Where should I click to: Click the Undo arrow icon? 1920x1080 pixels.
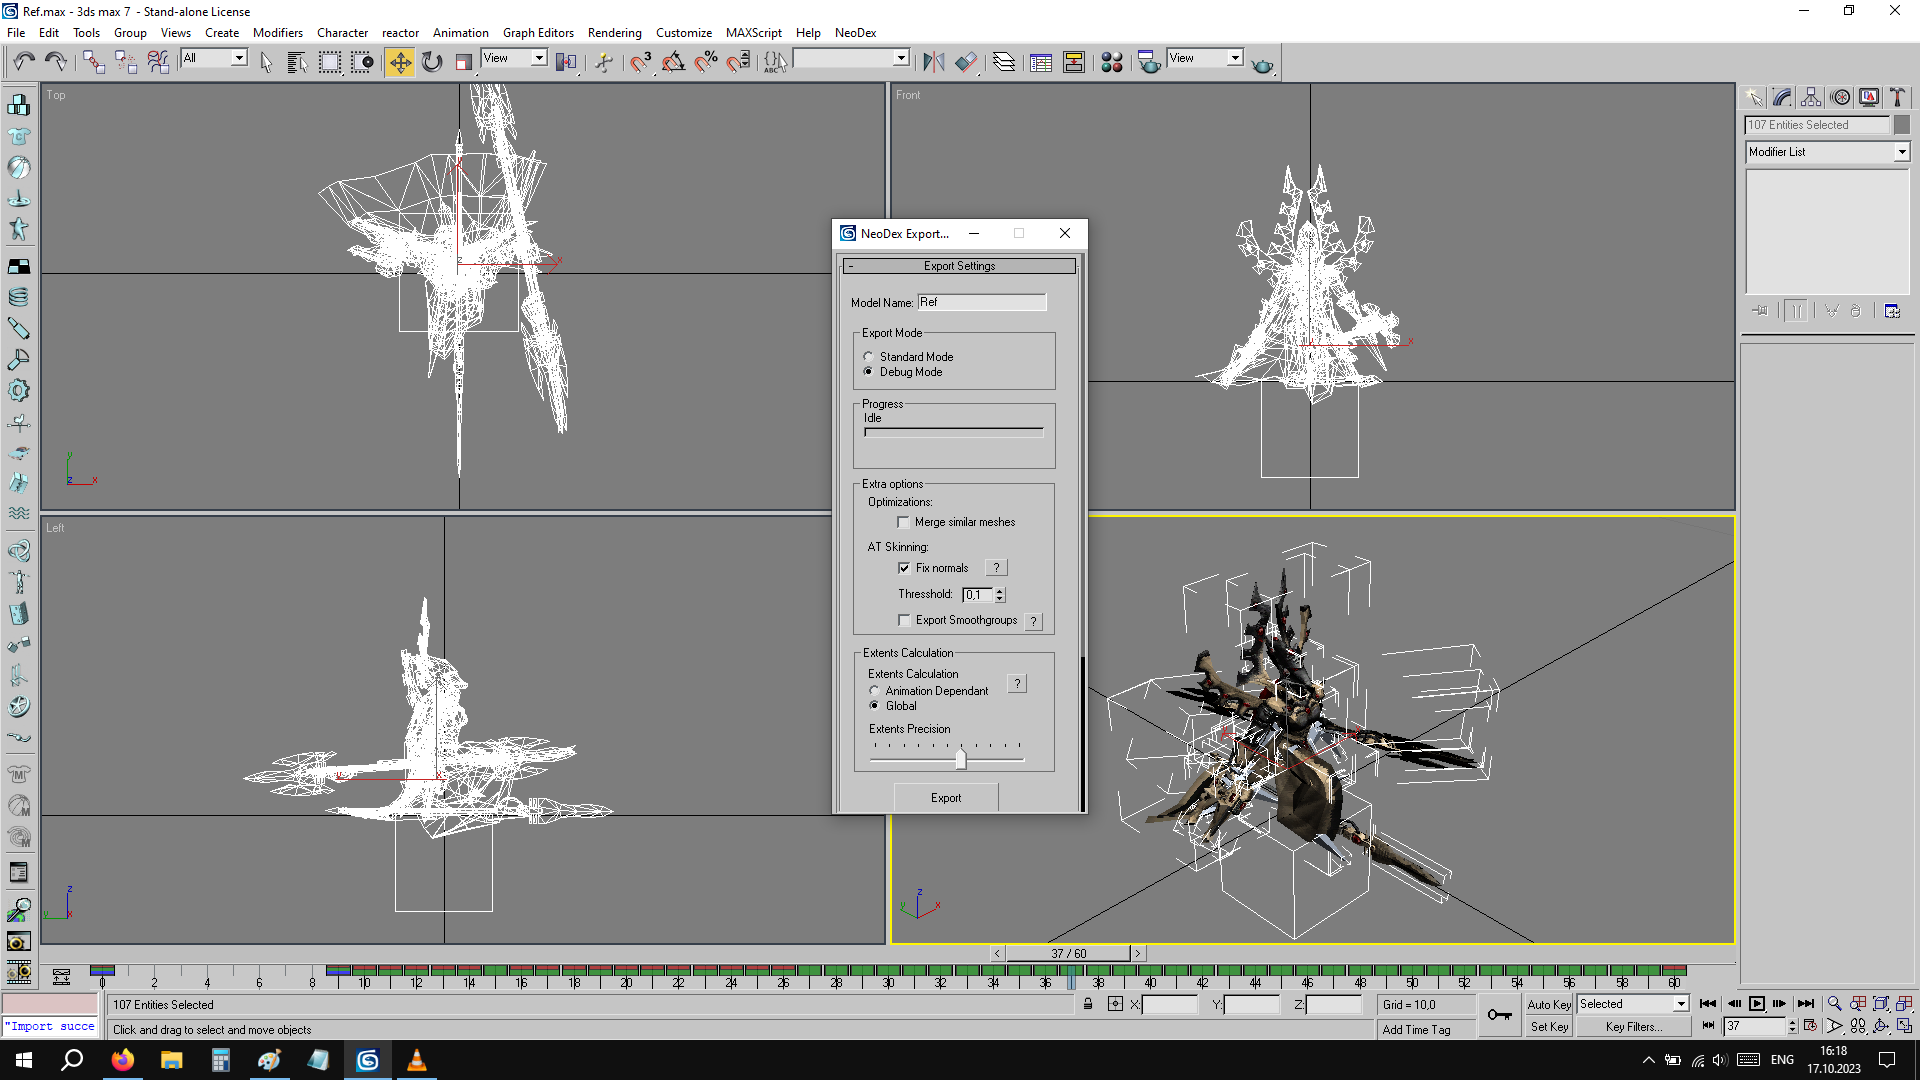pyautogui.click(x=24, y=63)
